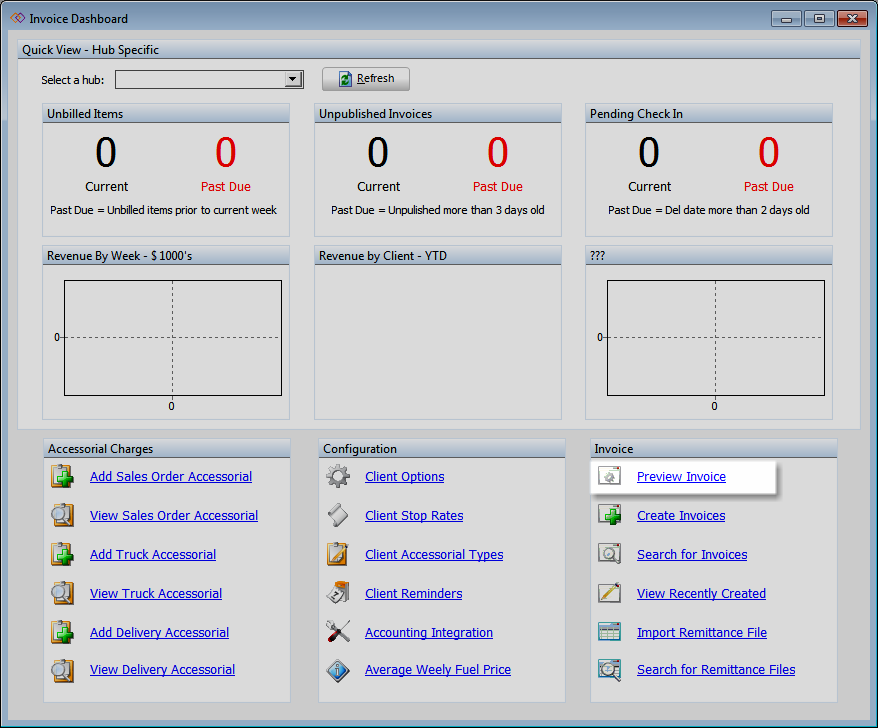Click the Search for Invoices magnifier icon
878x728 pixels.
coord(610,554)
